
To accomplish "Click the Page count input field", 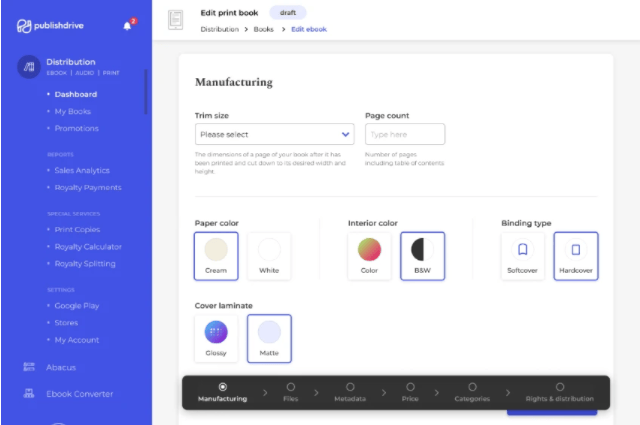I will [405, 134].
